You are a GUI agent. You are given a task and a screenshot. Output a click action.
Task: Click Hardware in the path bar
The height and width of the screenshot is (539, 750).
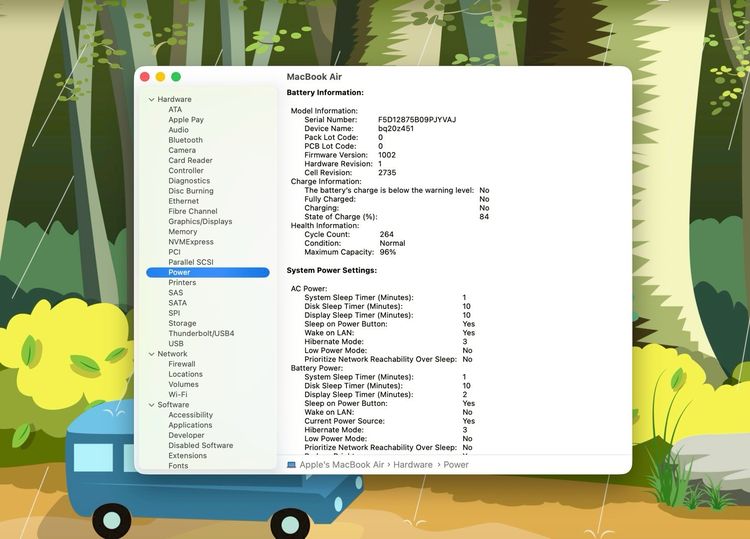pyautogui.click(x=413, y=465)
